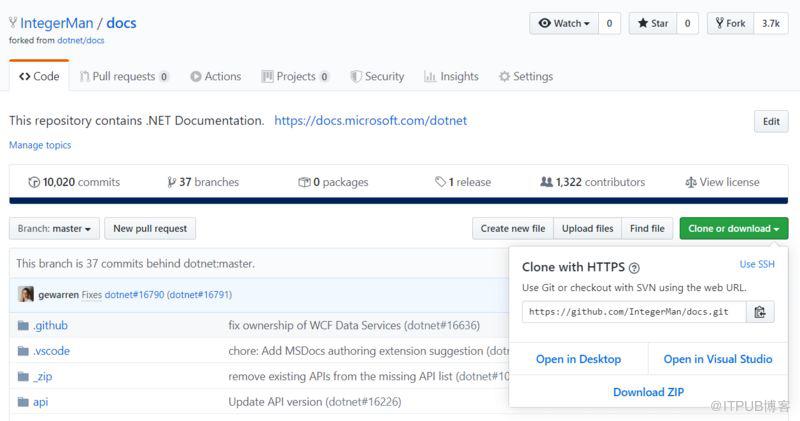Click the help icon beside Clone with HTTPS
800x421 pixels.
(634, 268)
